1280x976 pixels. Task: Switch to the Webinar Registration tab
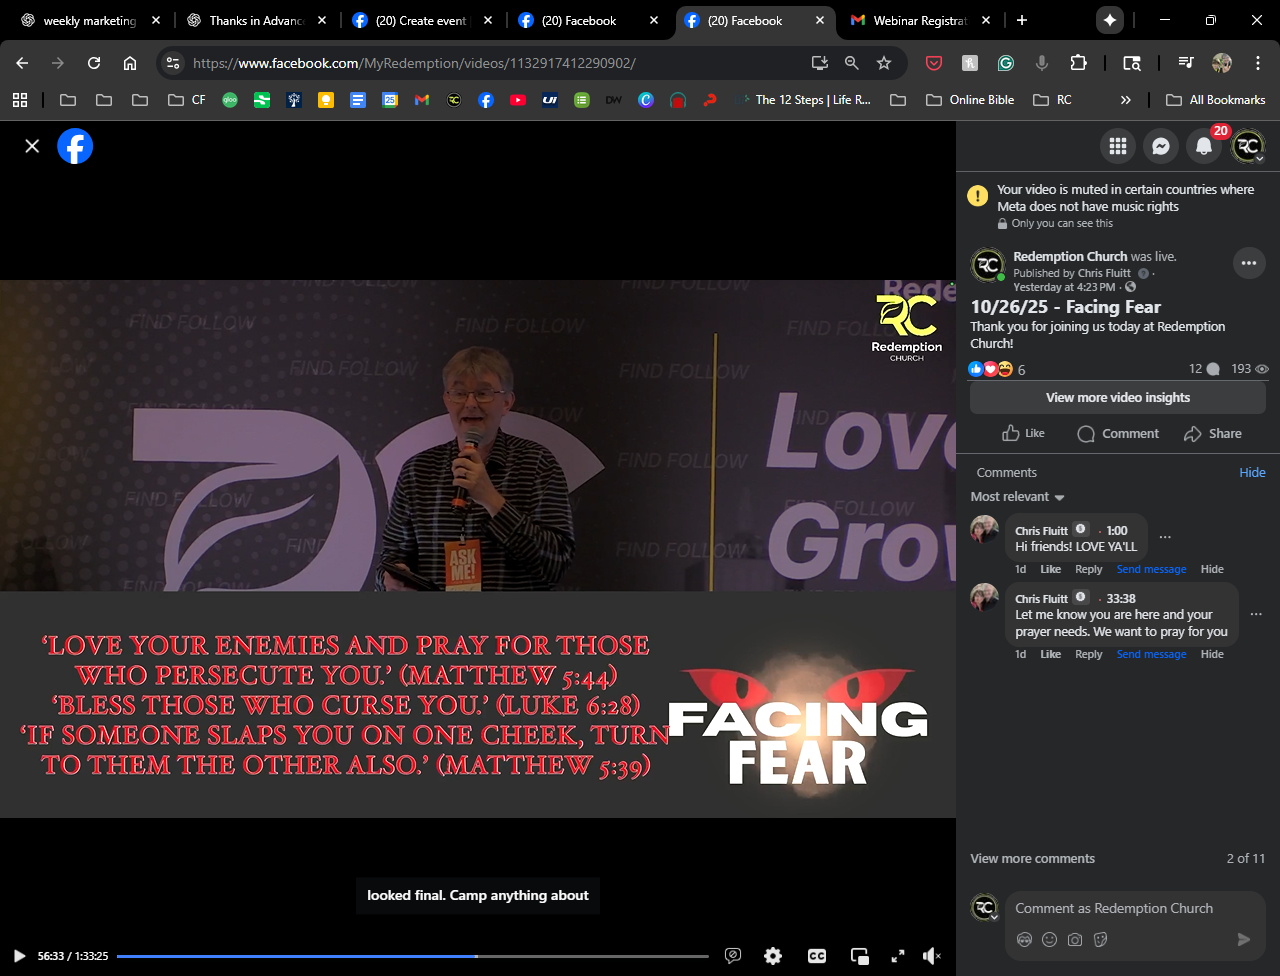coord(917,20)
